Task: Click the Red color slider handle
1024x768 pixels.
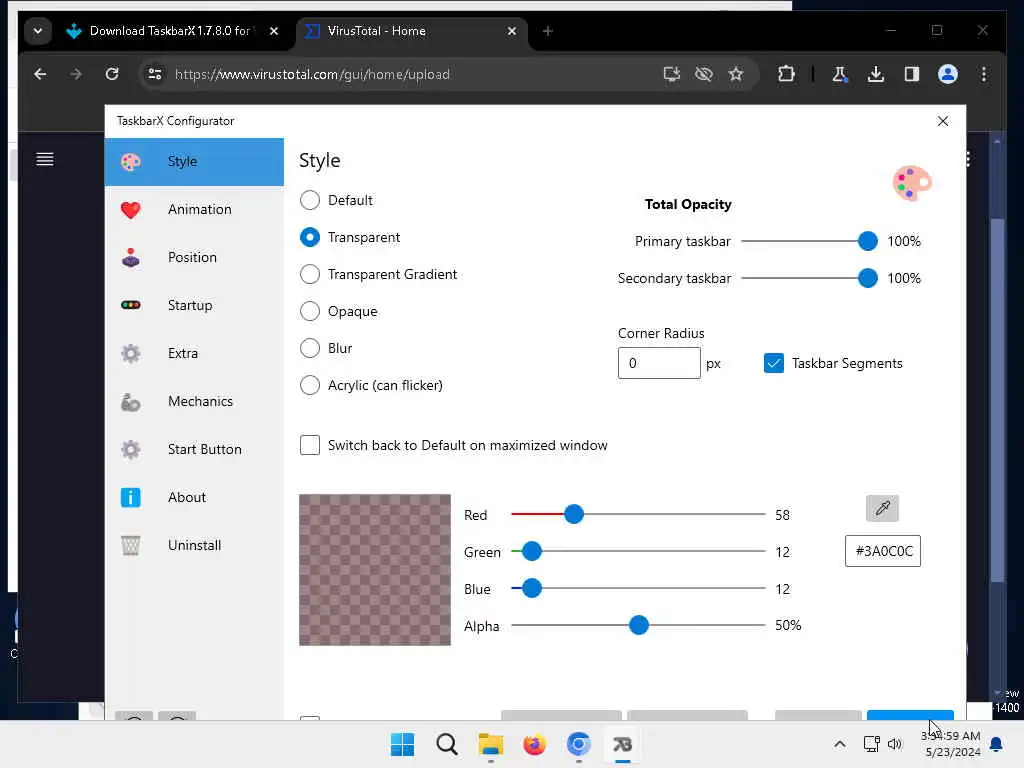Action: [574, 514]
